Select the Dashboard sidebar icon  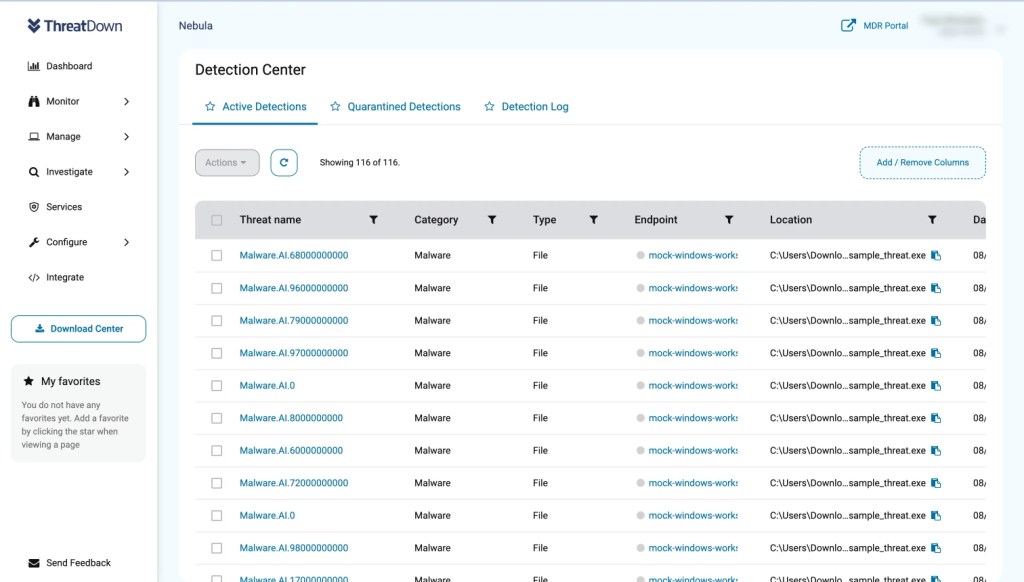pos(32,66)
